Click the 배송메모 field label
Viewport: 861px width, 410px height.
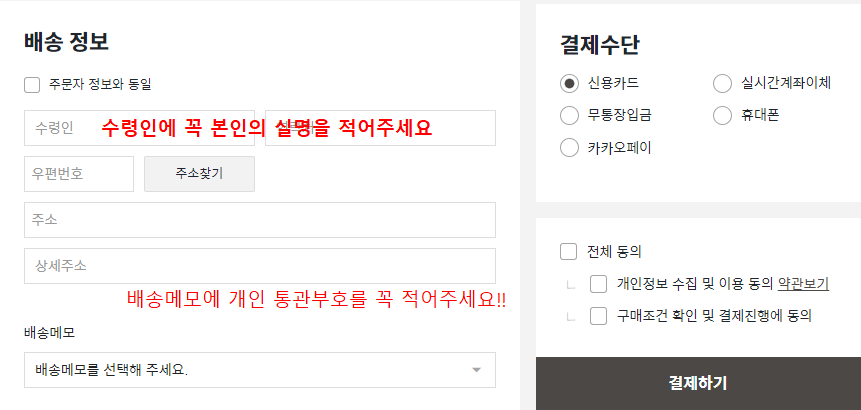coord(49,332)
